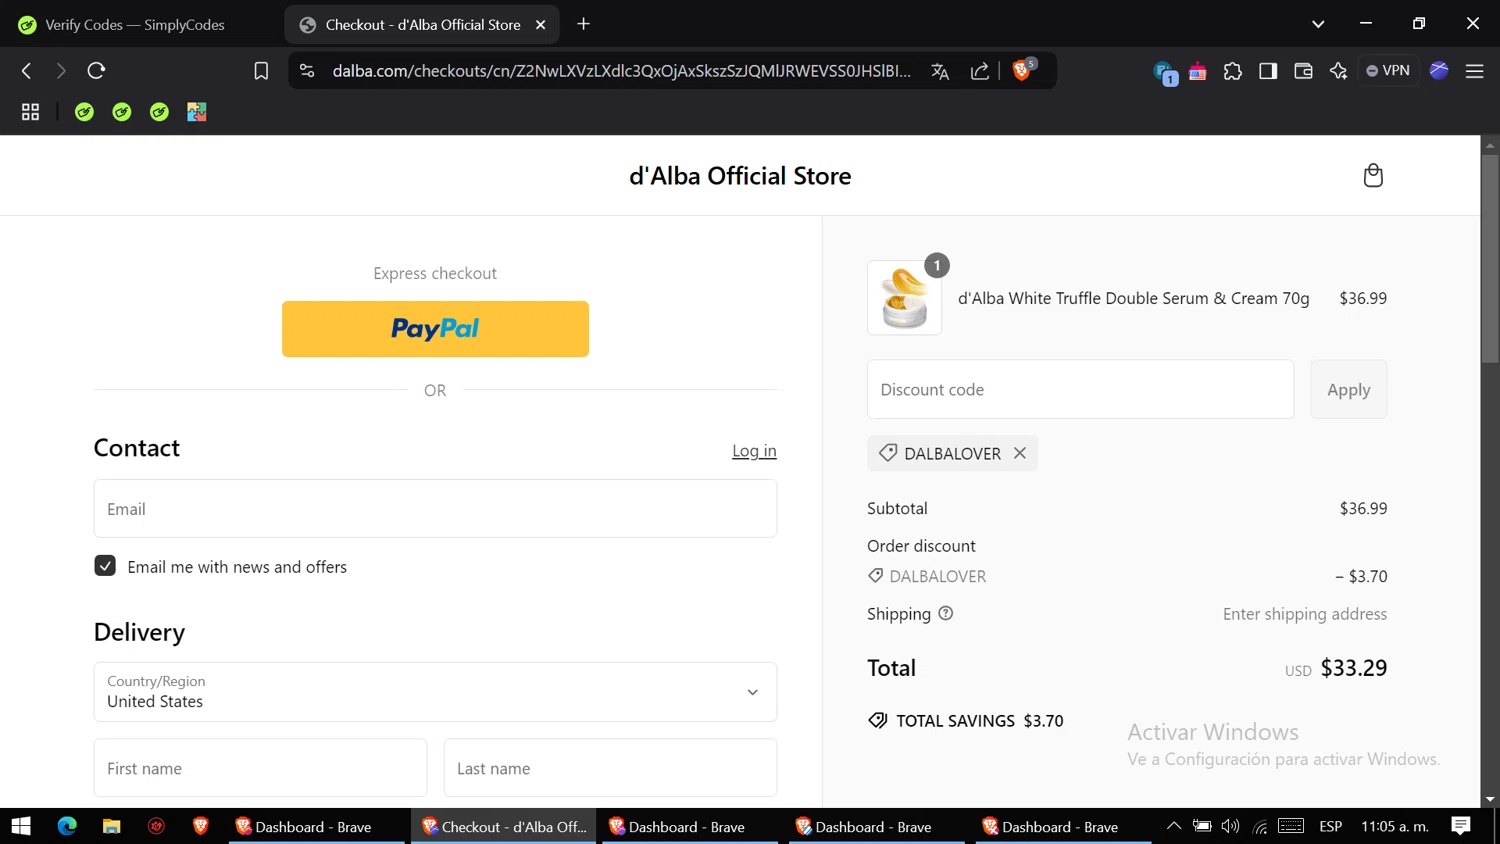Open the network tray icon
Screen dimensions: 1500x844
(1260, 826)
